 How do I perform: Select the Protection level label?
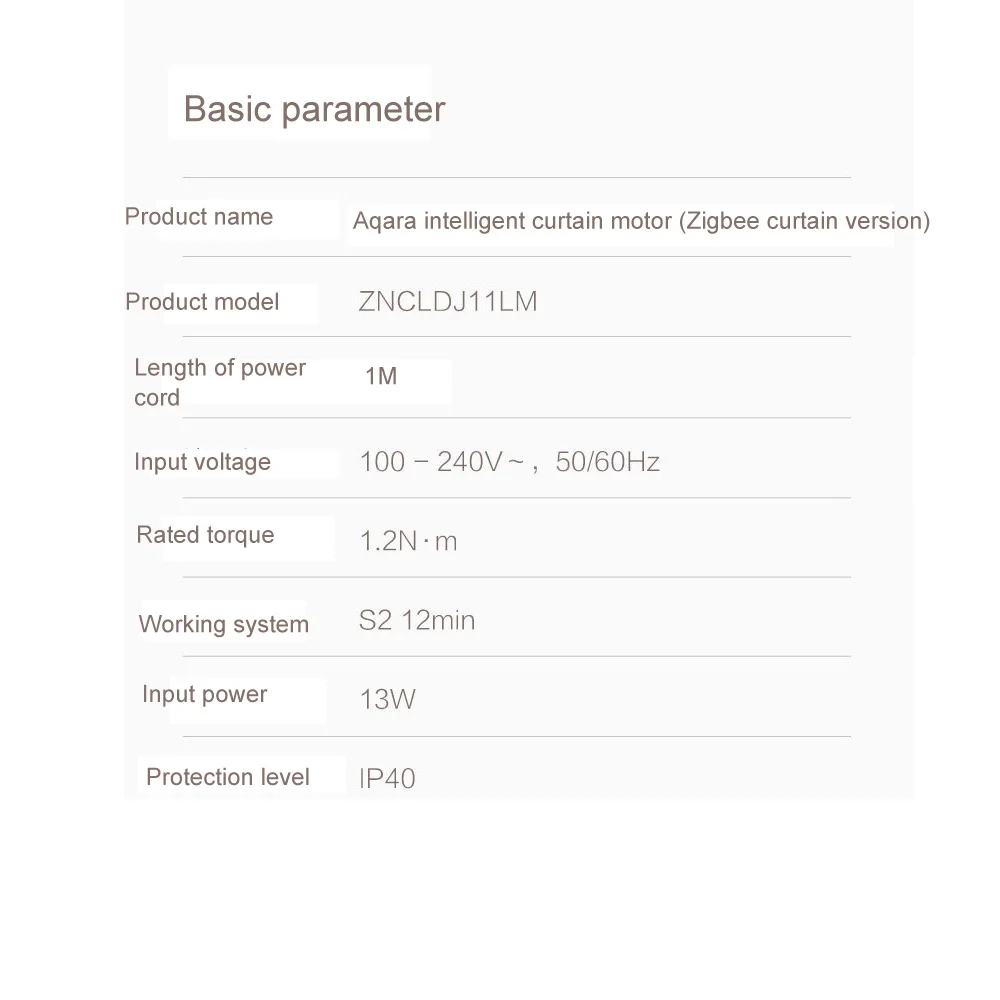pyautogui.click(x=228, y=777)
